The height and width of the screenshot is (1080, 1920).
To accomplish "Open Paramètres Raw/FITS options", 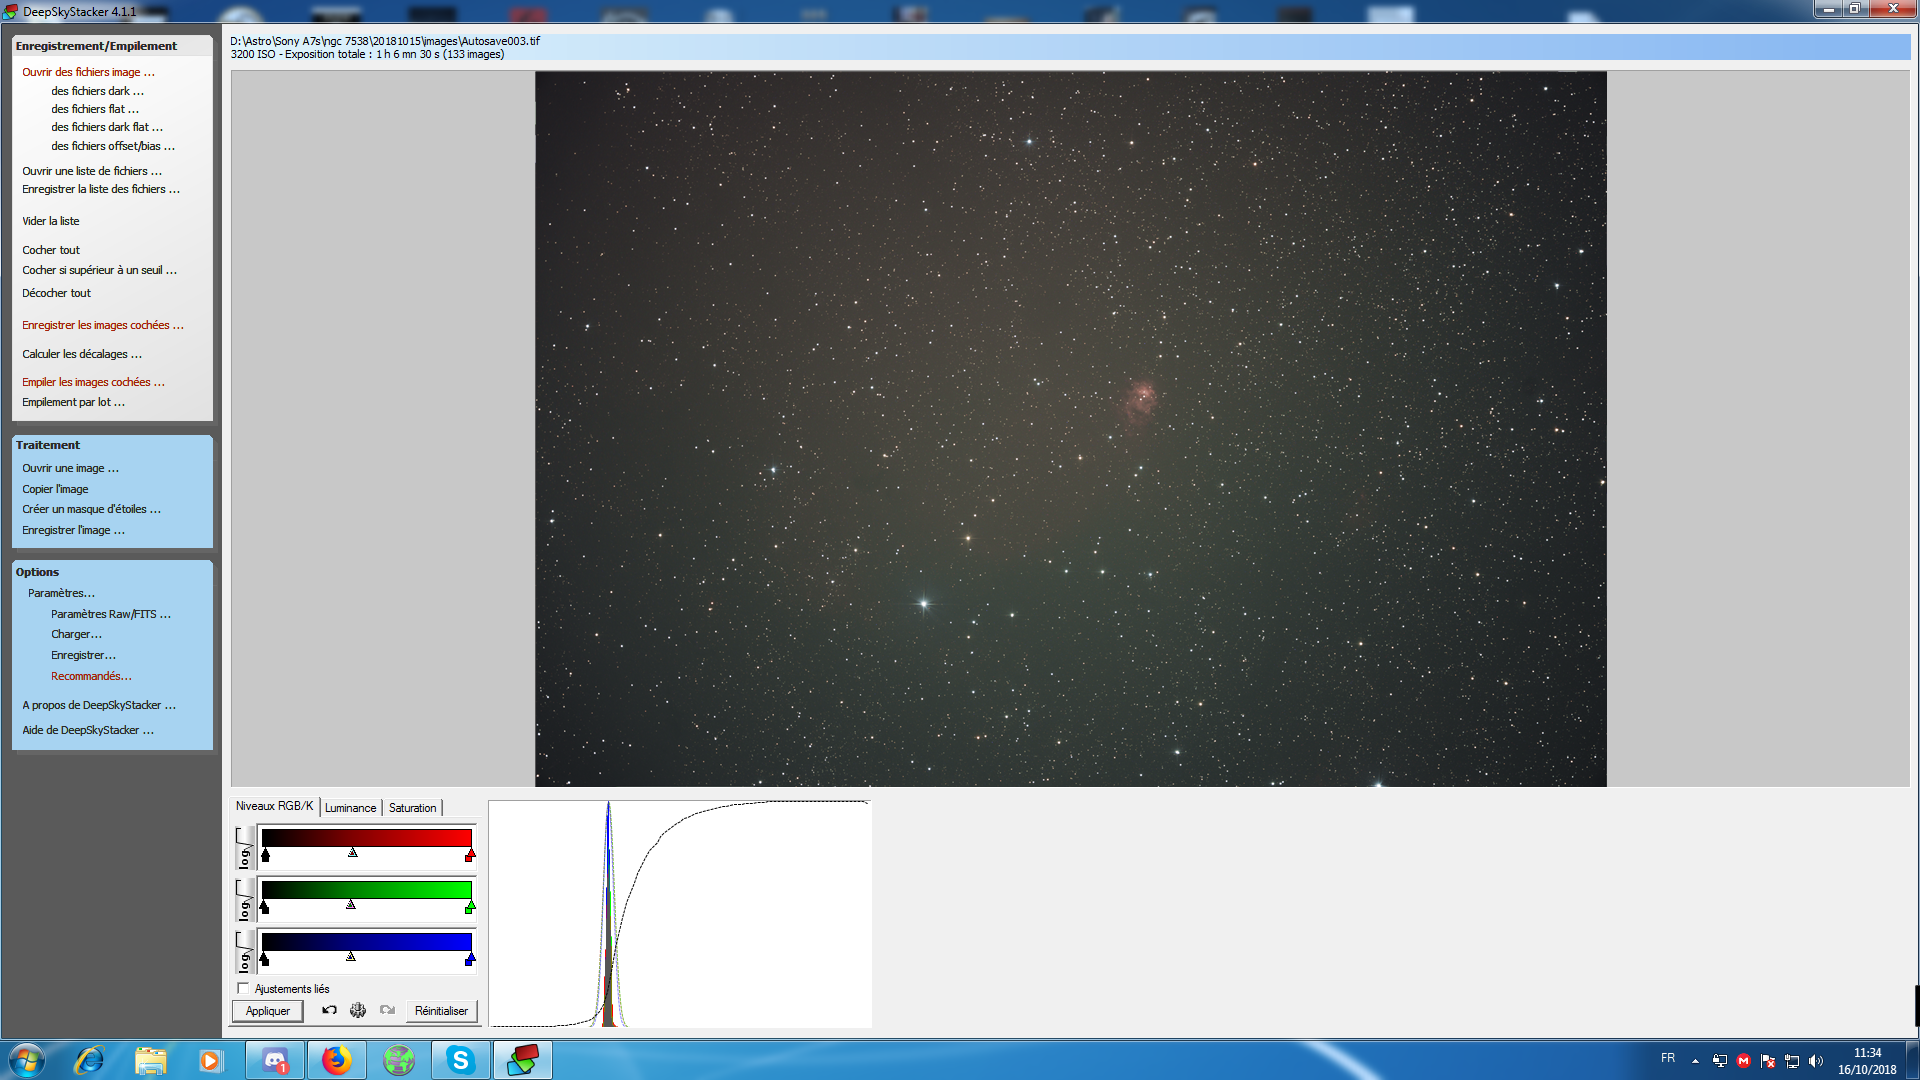I will [x=110, y=614].
